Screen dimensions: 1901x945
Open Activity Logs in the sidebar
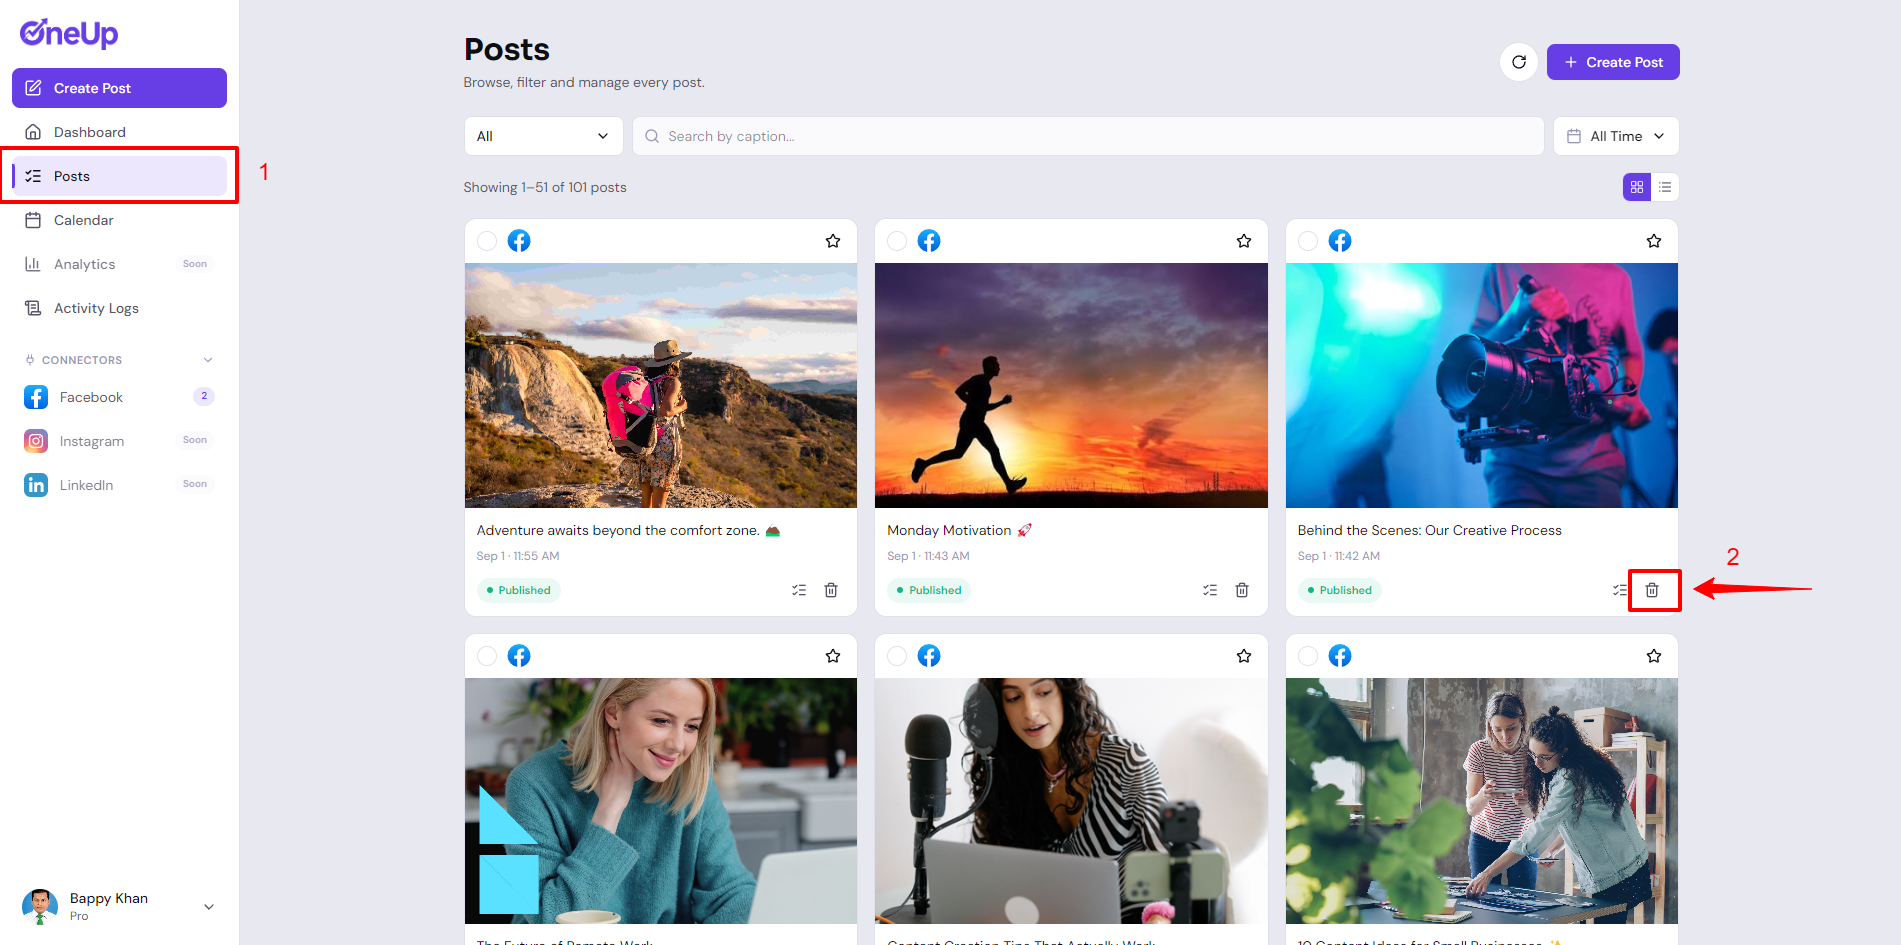pos(119,308)
